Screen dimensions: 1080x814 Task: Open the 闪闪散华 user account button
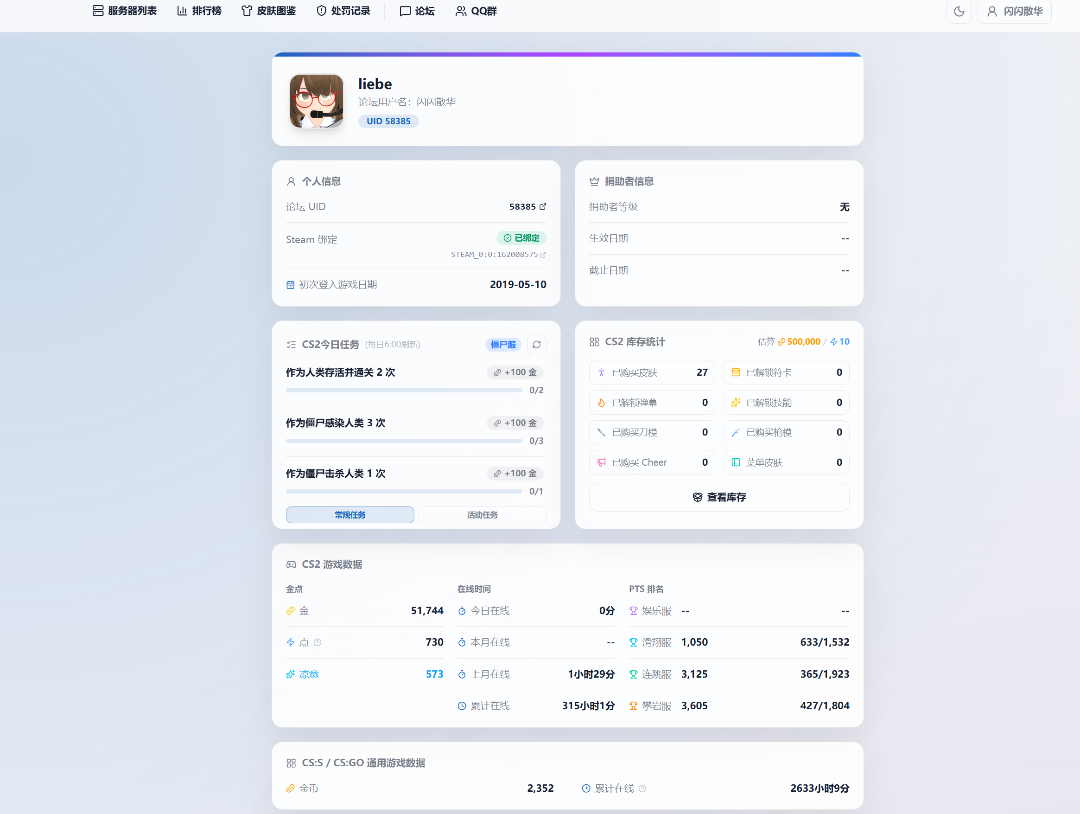(x=1014, y=11)
